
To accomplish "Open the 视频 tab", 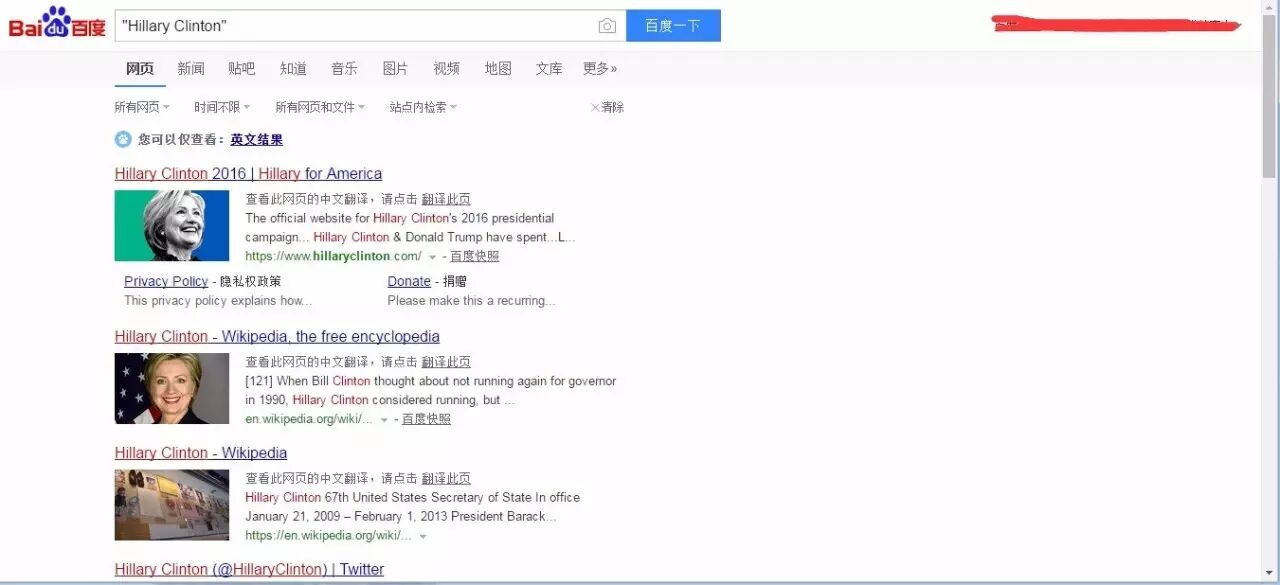I will (x=446, y=69).
